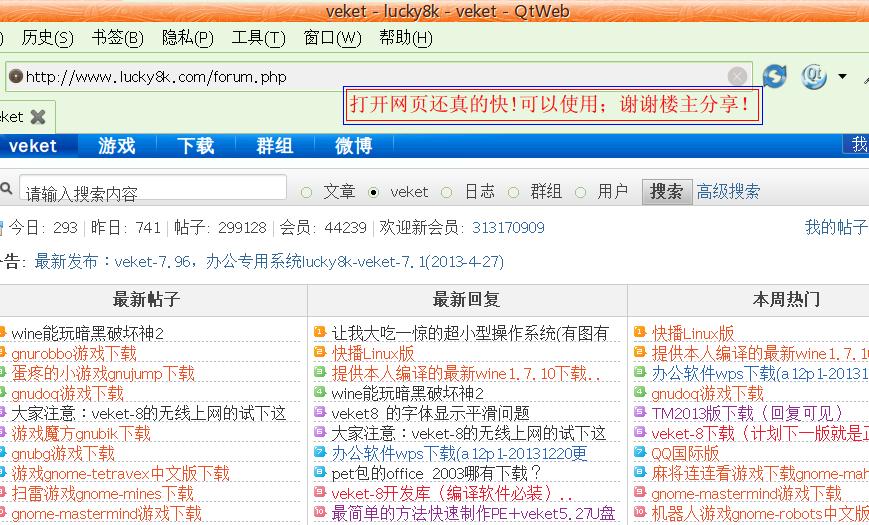Open post 蛋疼的小游戏gnujump下载
Viewport: 869px width, 525px height.
(x=103, y=374)
